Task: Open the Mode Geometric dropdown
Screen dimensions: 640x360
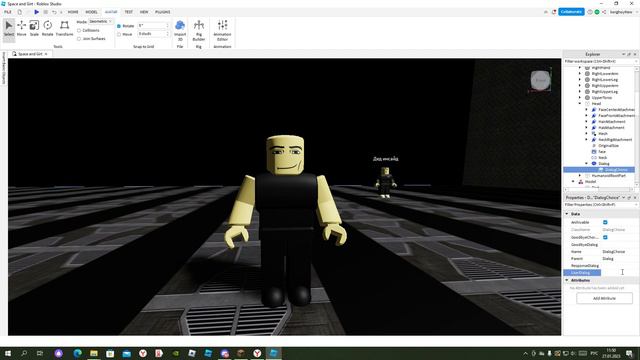Action: point(101,21)
